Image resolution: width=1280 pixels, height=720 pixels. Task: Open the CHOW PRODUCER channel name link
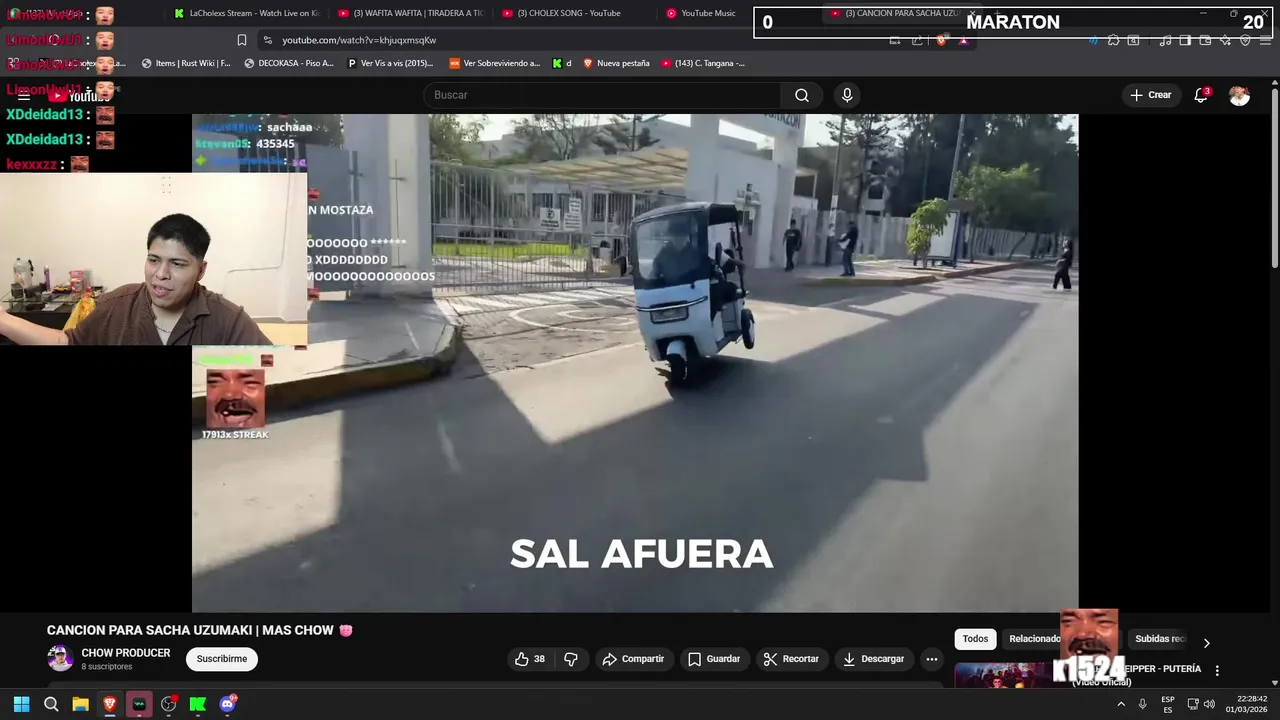tap(126, 653)
